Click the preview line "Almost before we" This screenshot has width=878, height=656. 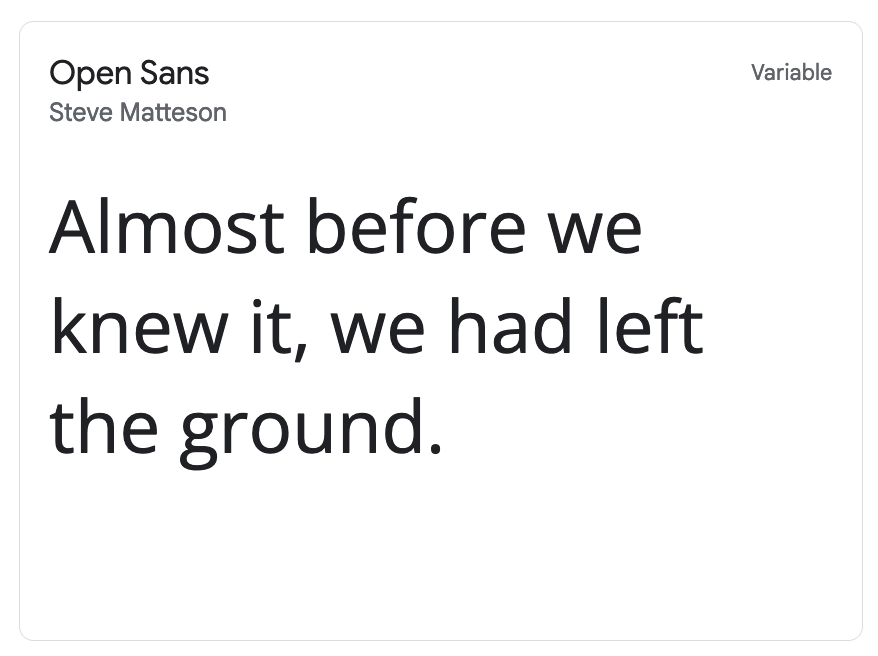click(x=345, y=227)
